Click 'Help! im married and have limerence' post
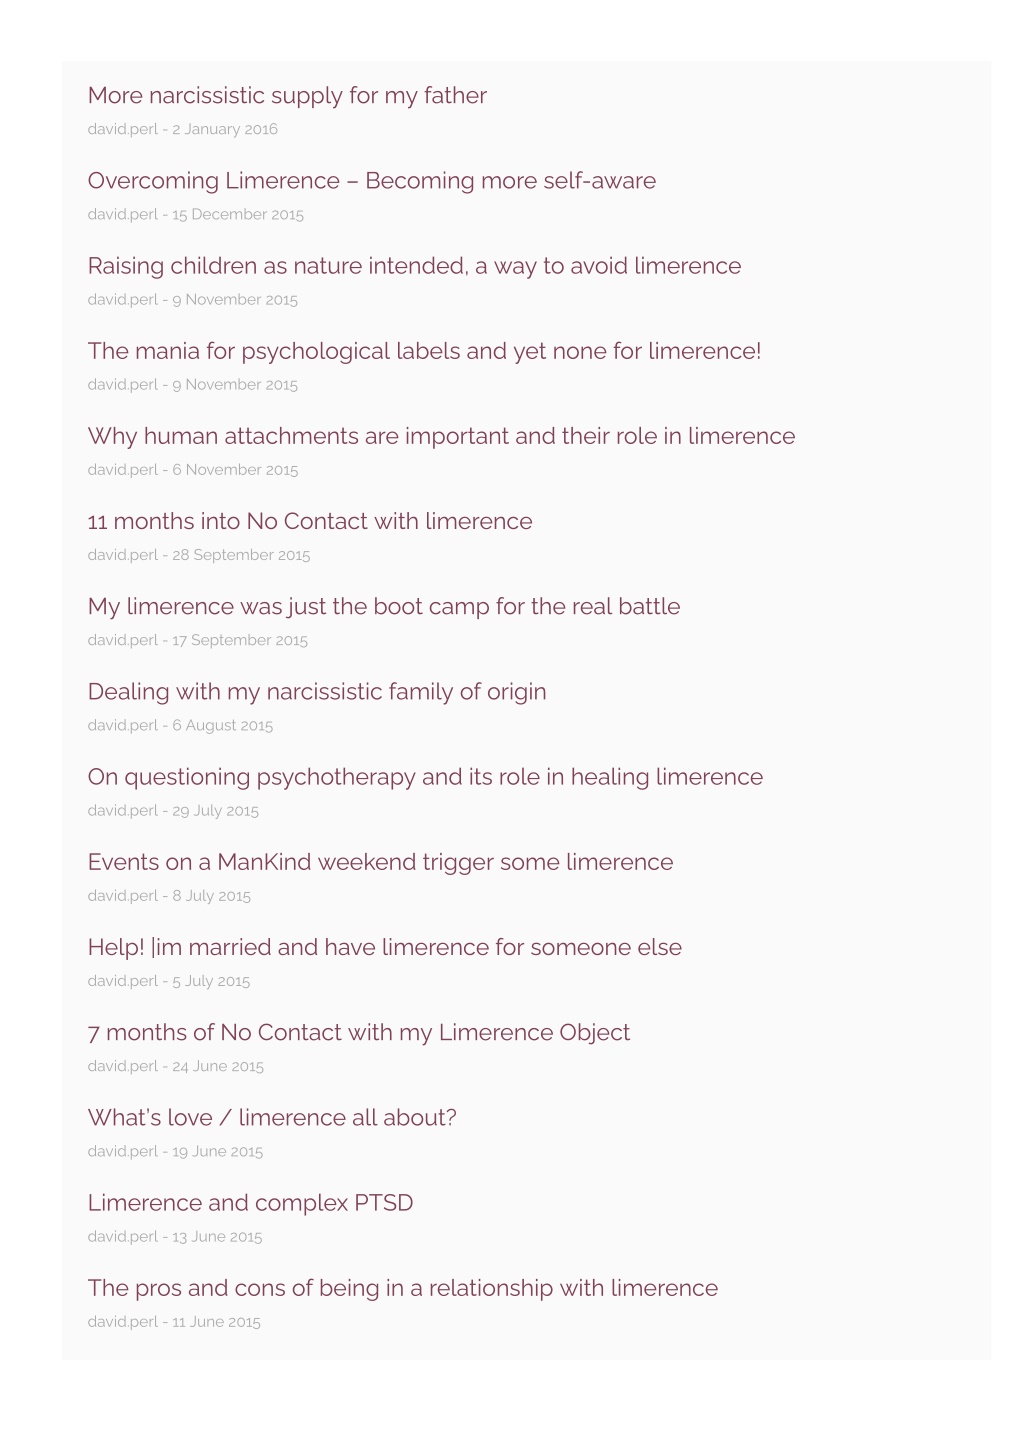1024x1449 pixels. tap(384, 947)
